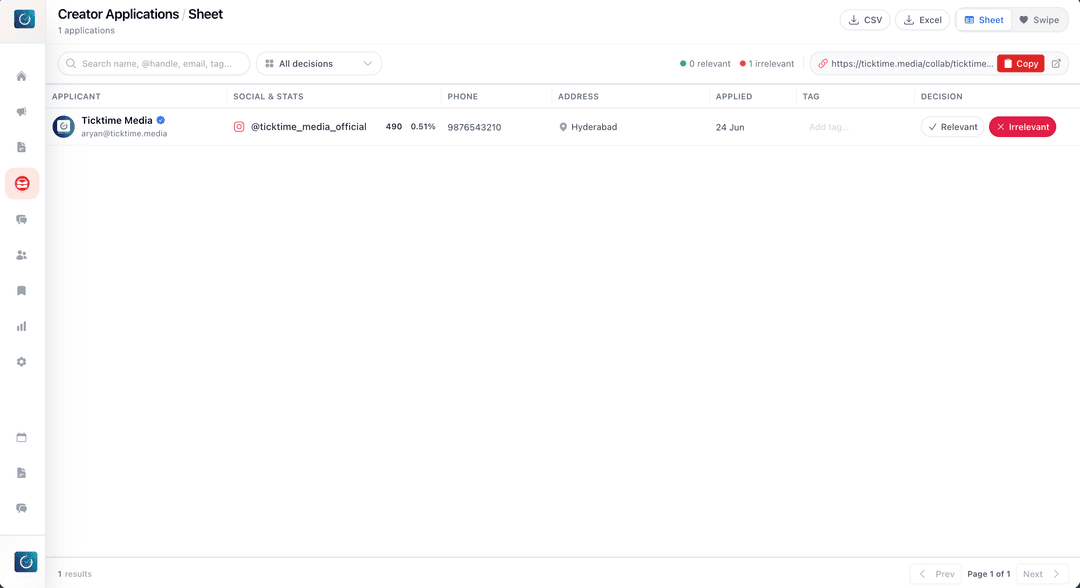
Task: Open the megaphone campaigns icon in sidebar
Action: point(21,112)
